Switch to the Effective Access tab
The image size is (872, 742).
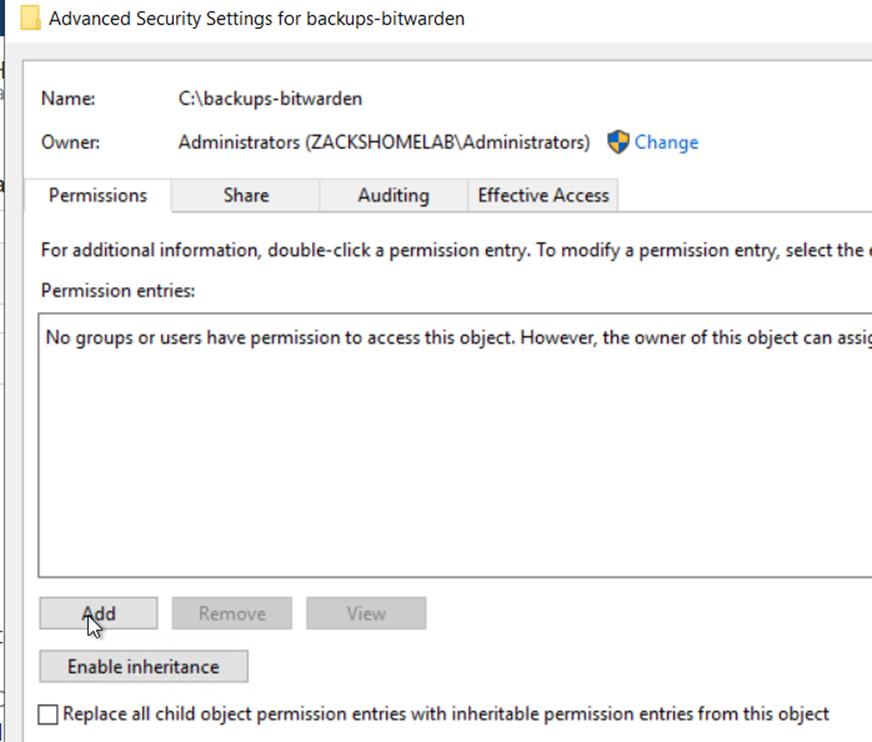coord(543,196)
